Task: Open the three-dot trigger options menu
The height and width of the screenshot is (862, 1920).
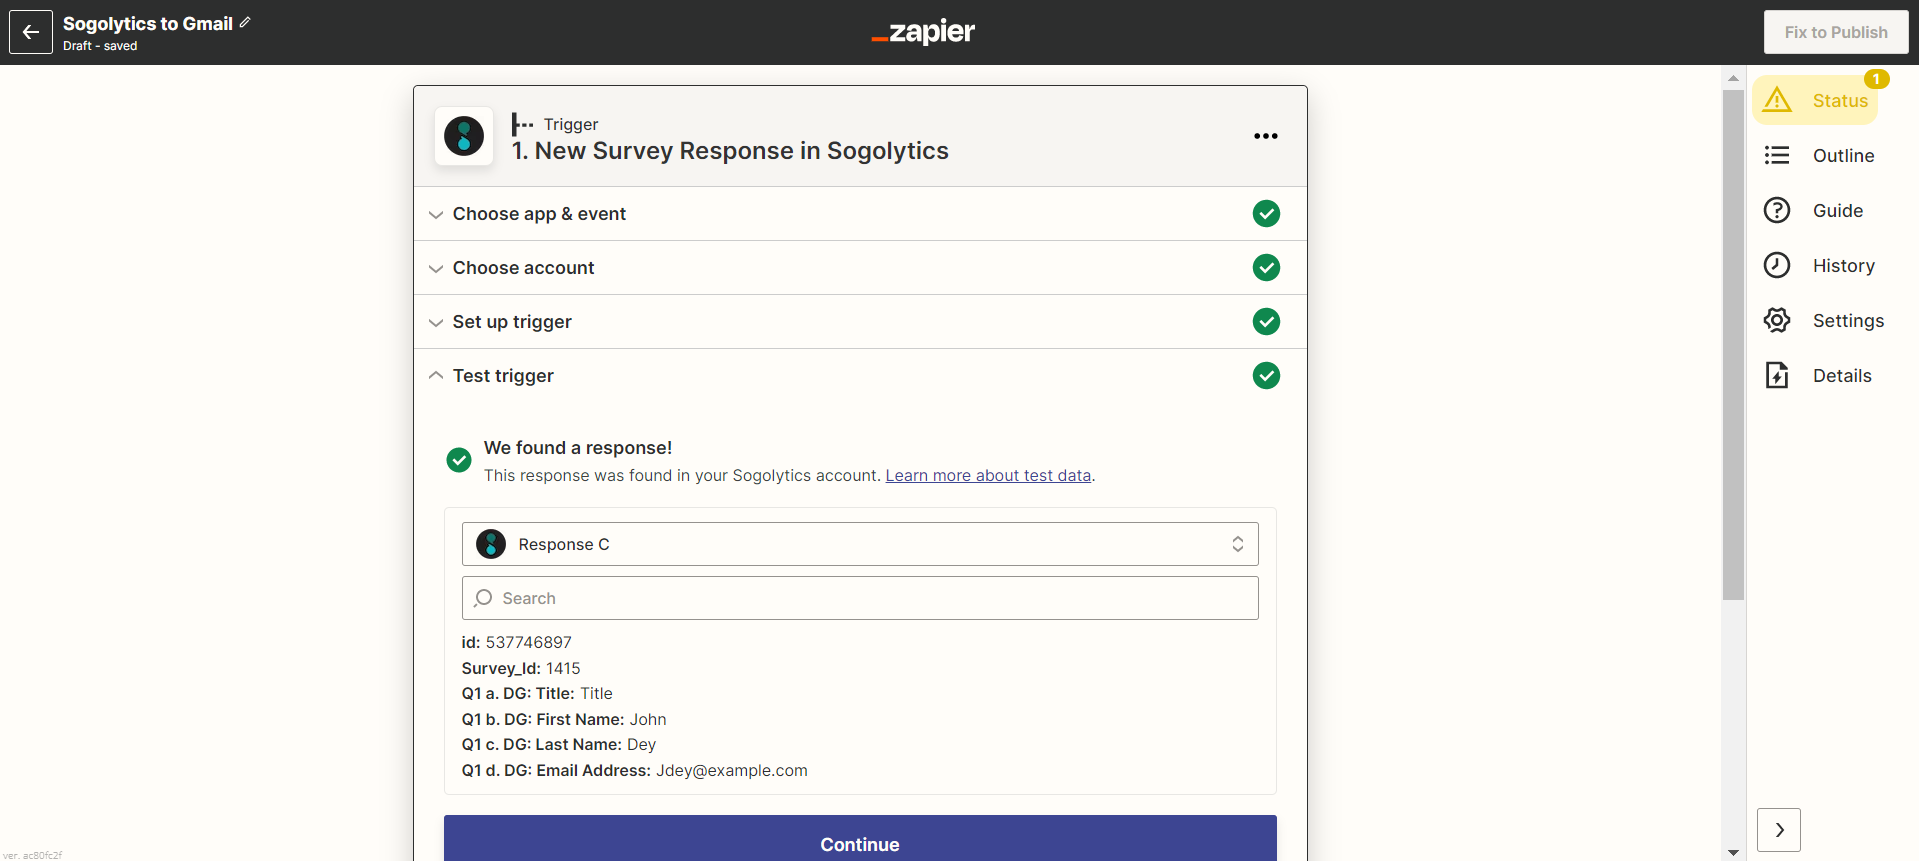Action: tap(1265, 136)
